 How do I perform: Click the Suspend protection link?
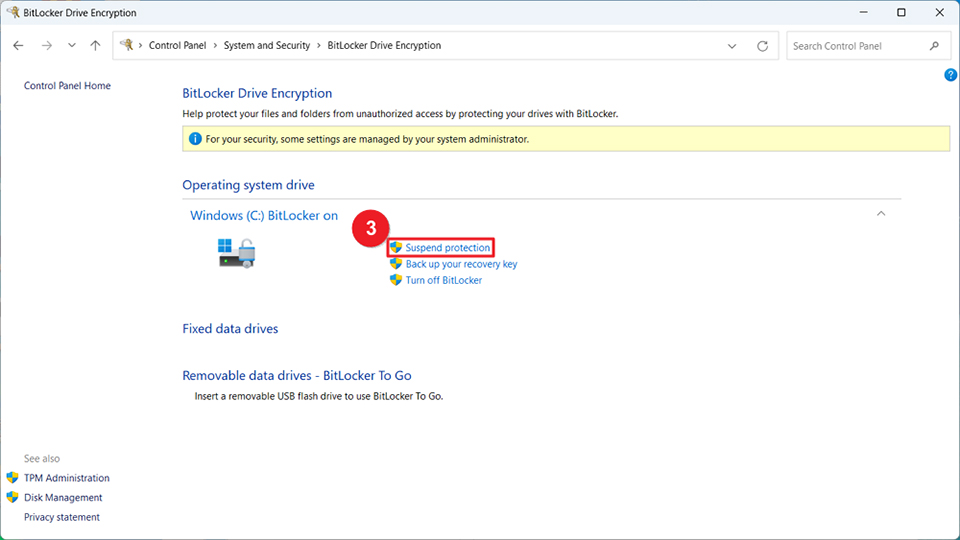coord(447,248)
